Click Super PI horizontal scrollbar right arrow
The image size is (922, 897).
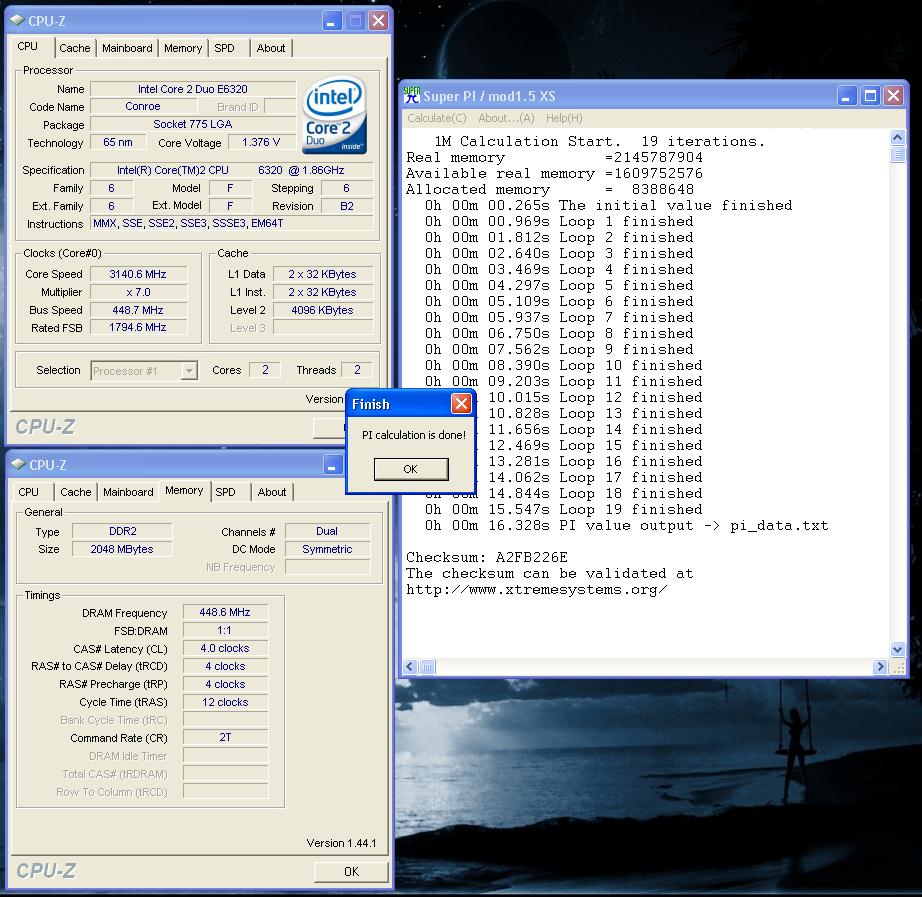[x=880, y=667]
